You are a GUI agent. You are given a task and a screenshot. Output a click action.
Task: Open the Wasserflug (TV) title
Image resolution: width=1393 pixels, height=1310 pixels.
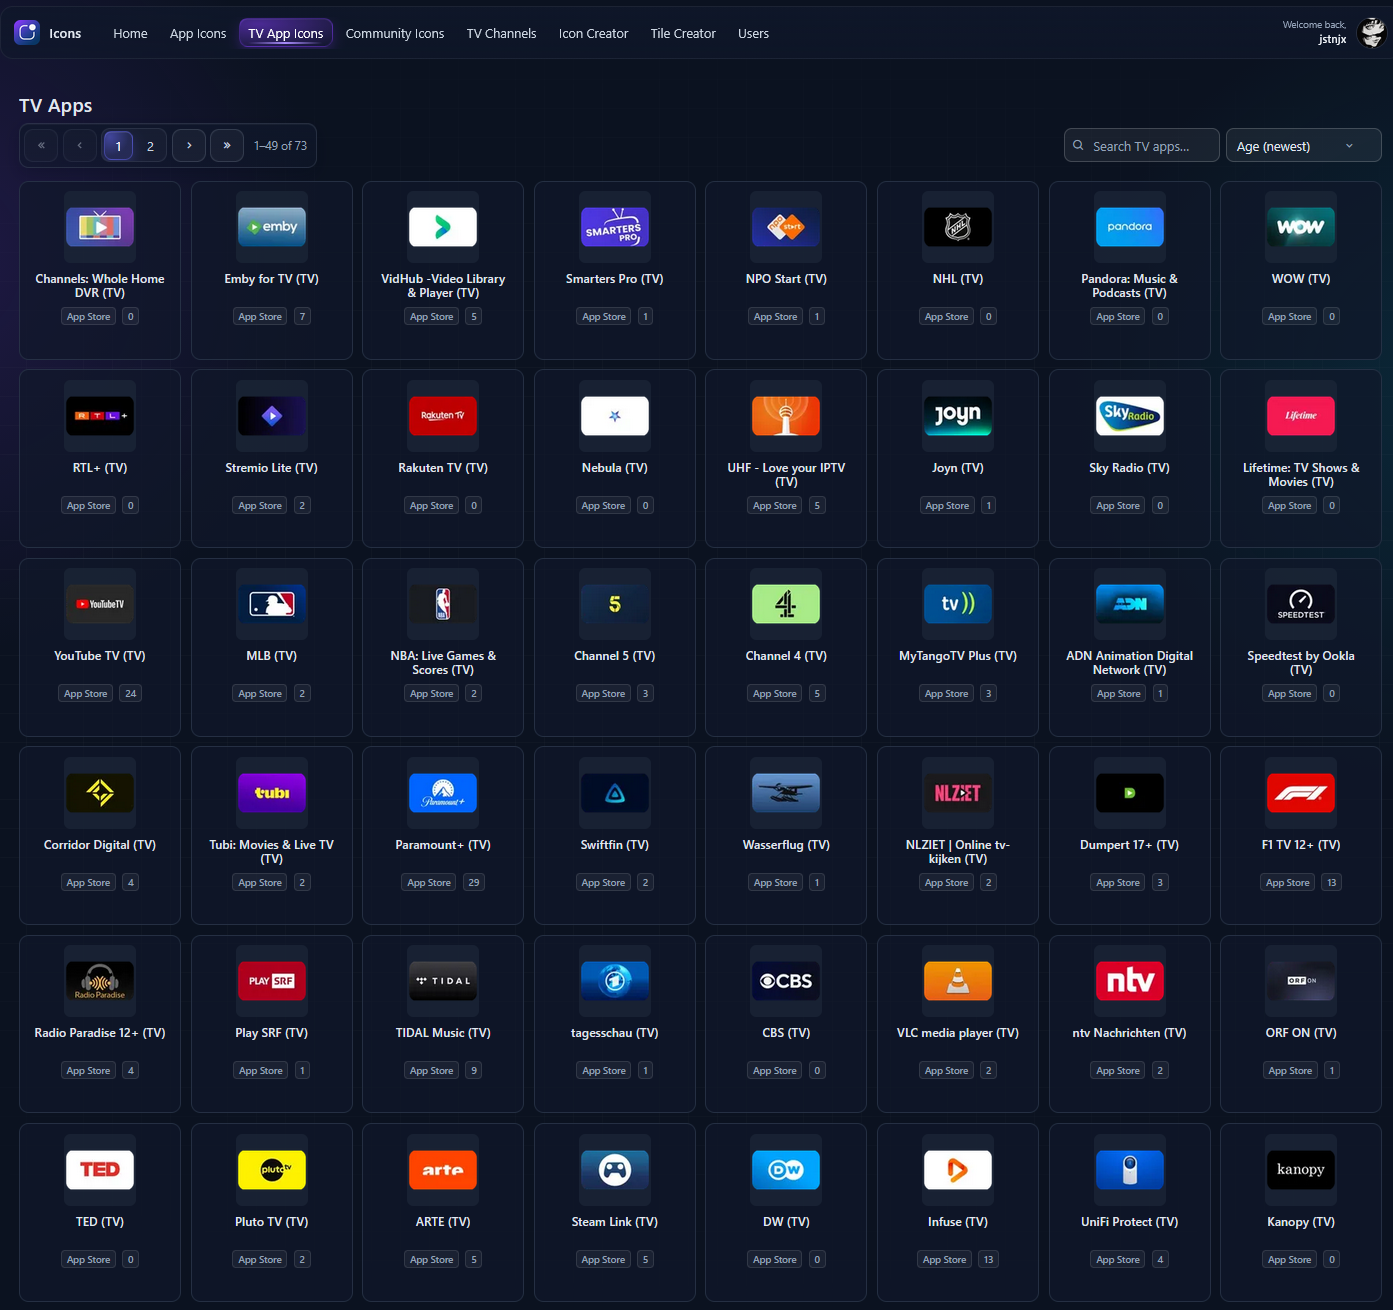coord(786,845)
